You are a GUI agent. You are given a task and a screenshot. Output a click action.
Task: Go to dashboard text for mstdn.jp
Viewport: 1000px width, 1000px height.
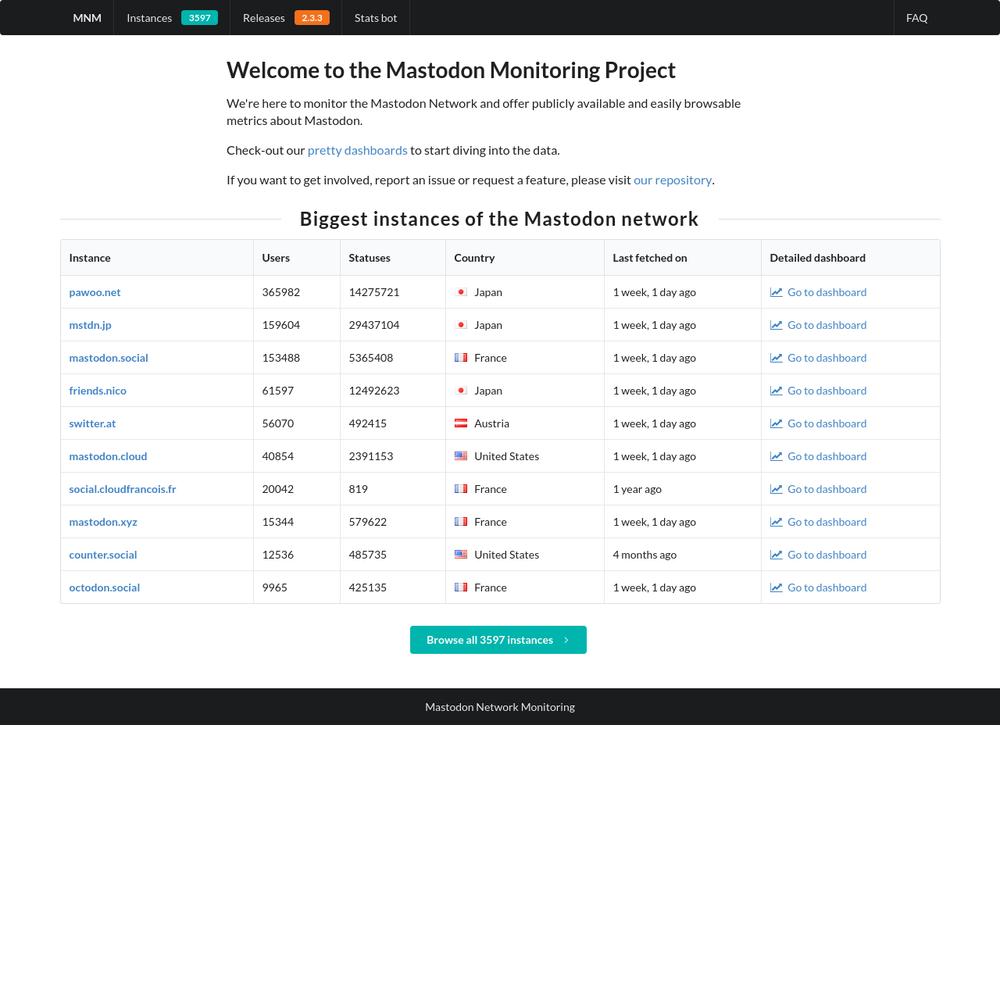(827, 325)
